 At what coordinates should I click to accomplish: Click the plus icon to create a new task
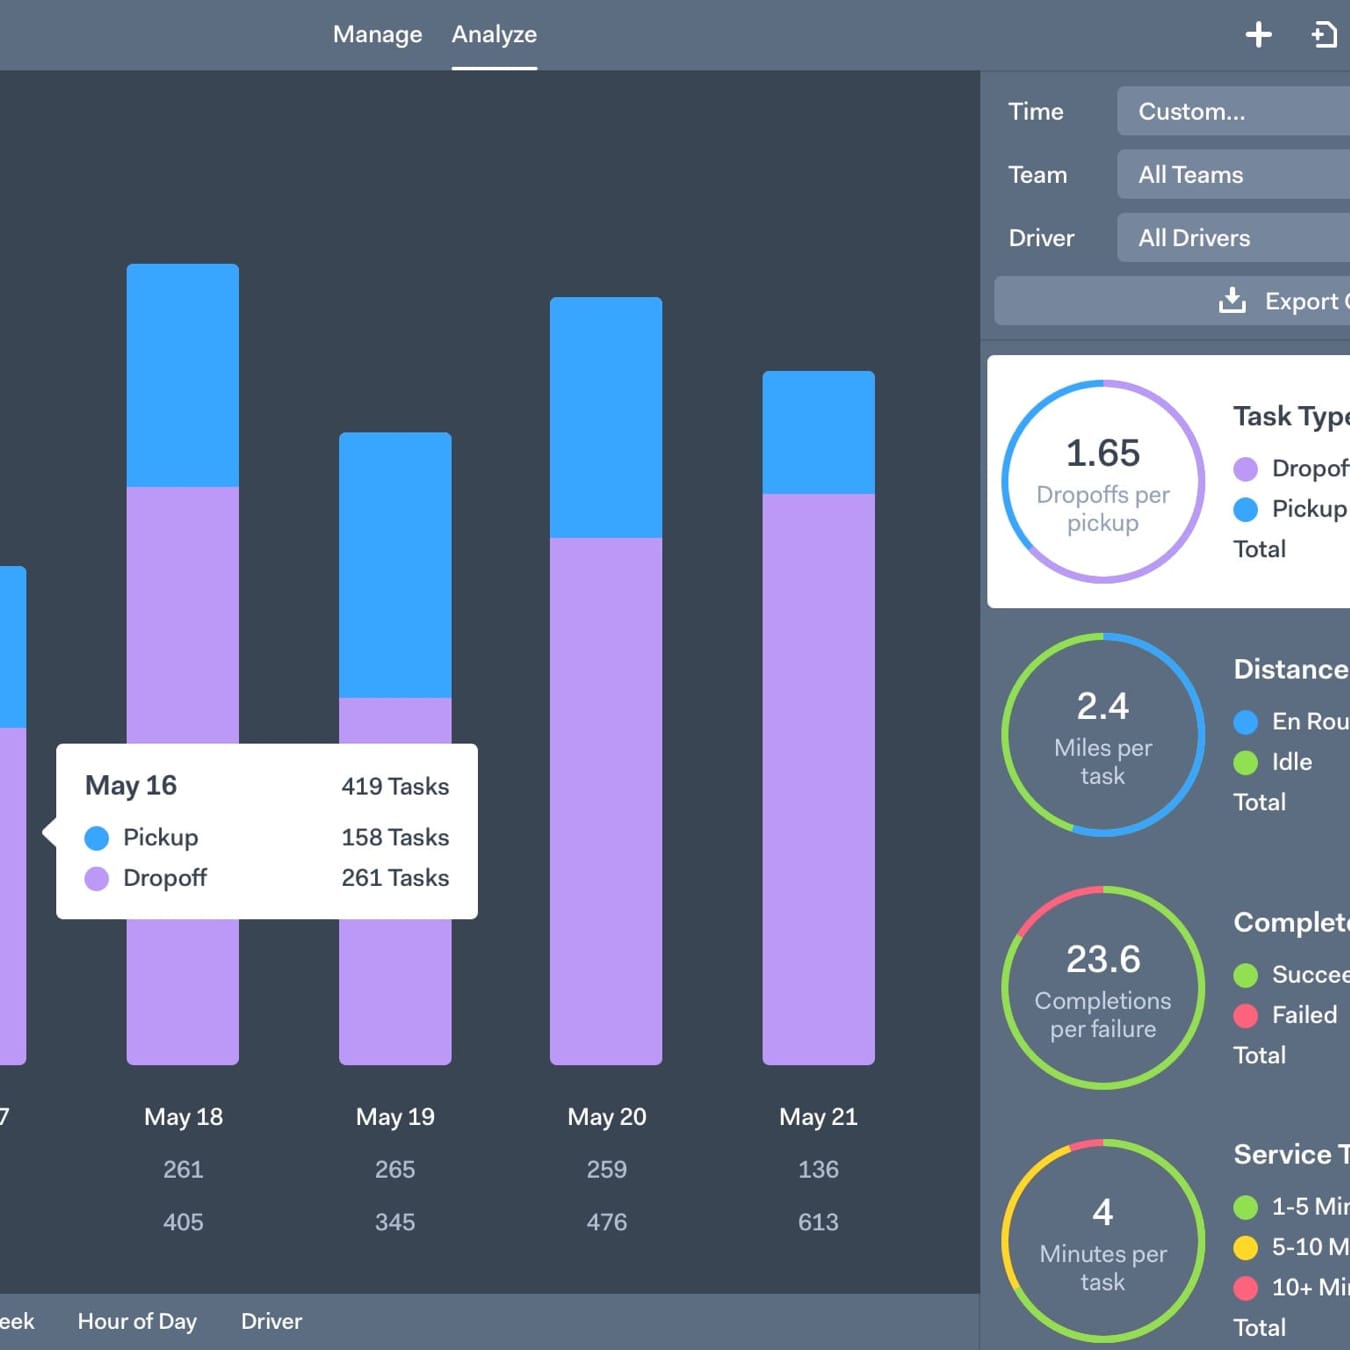point(1259,34)
